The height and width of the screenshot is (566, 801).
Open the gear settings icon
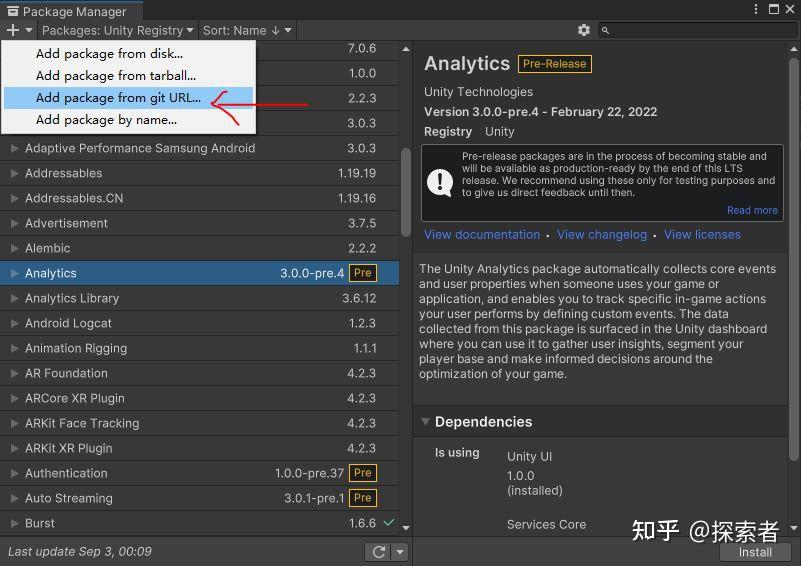click(584, 31)
